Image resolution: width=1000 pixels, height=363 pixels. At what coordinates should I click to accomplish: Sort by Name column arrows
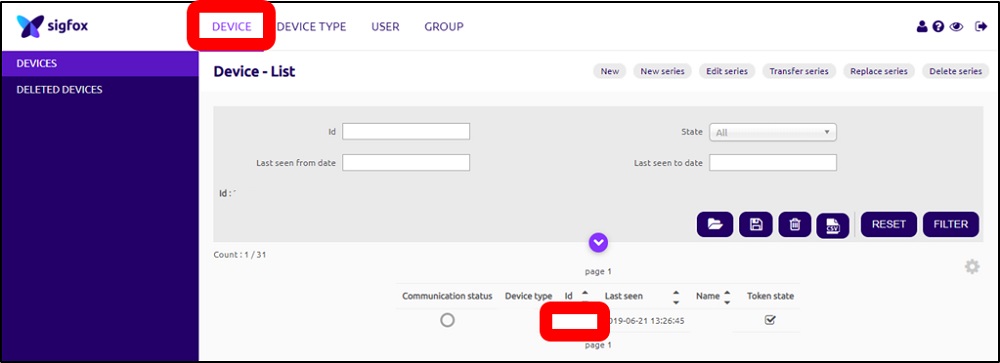point(727,297)
